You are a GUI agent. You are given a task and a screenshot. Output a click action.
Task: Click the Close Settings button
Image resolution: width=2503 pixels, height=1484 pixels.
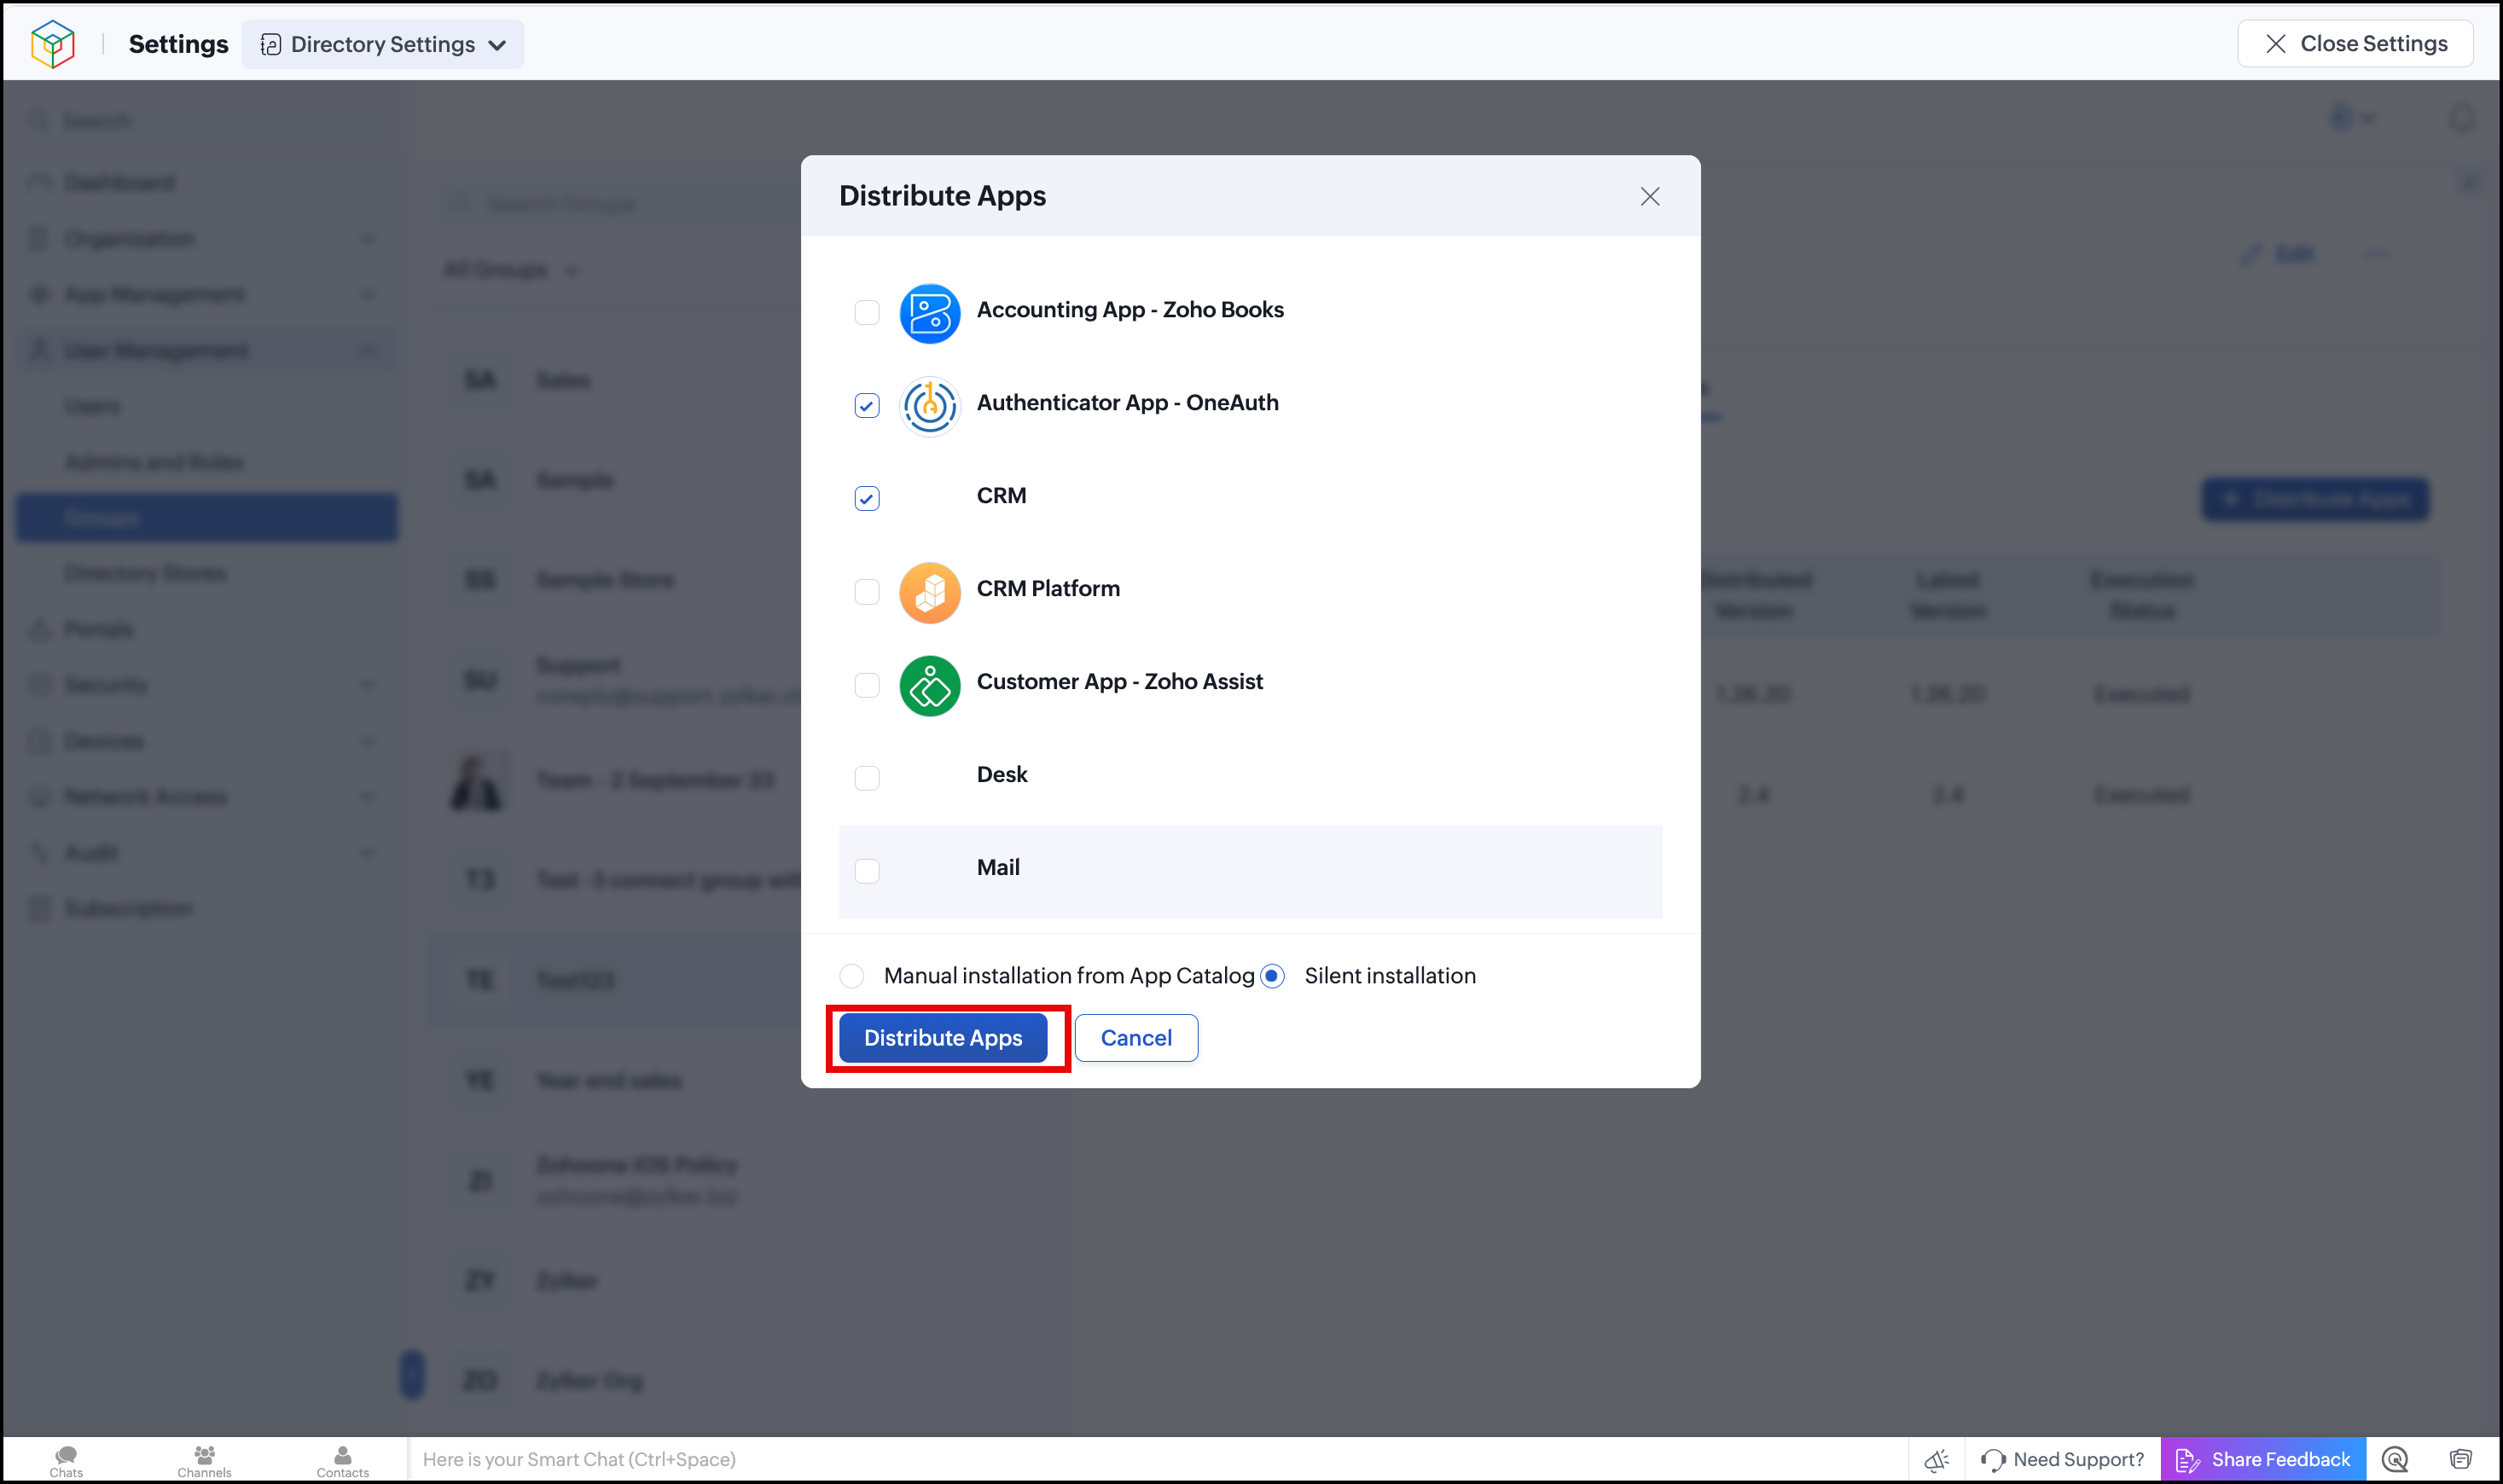tap(2355, 44)
